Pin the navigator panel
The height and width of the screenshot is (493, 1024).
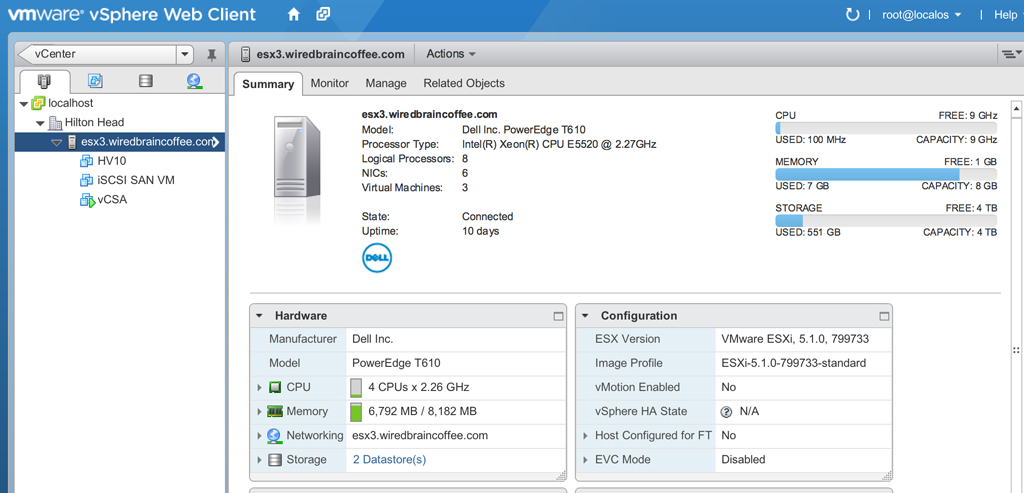point(212,55)
